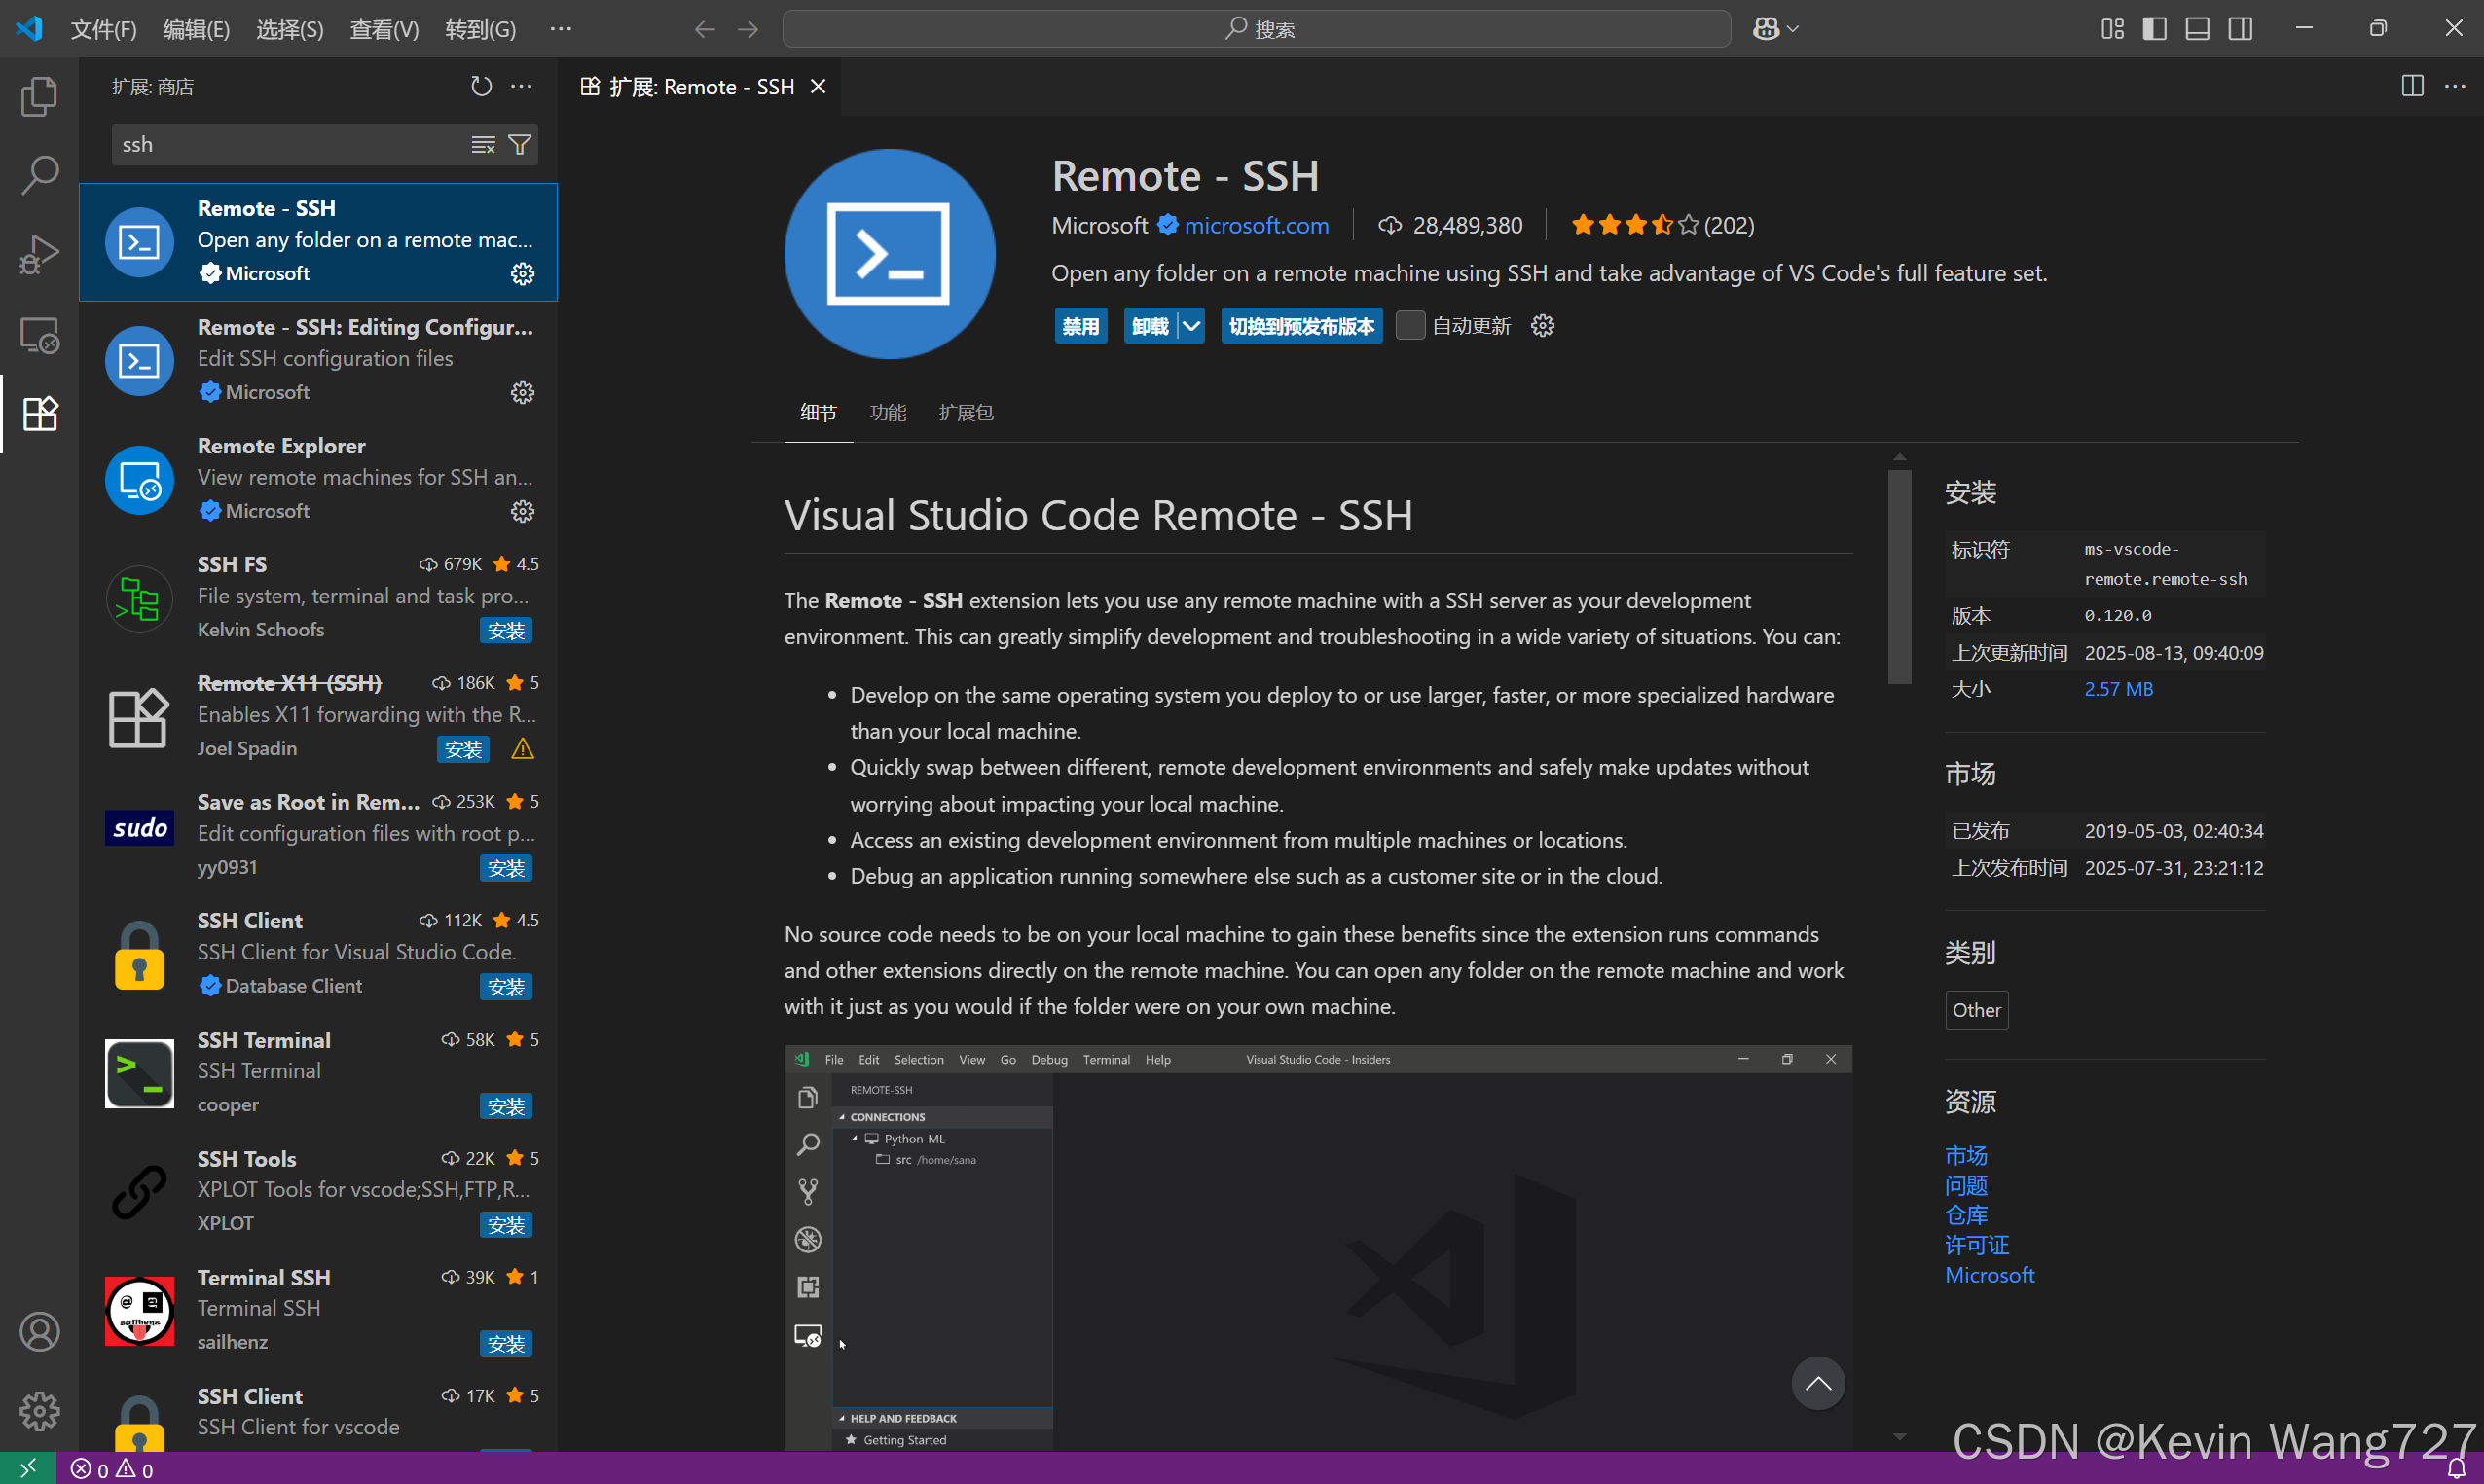
Task: Click the extension details vertical scrollbar
Action: click(1899, 577)
